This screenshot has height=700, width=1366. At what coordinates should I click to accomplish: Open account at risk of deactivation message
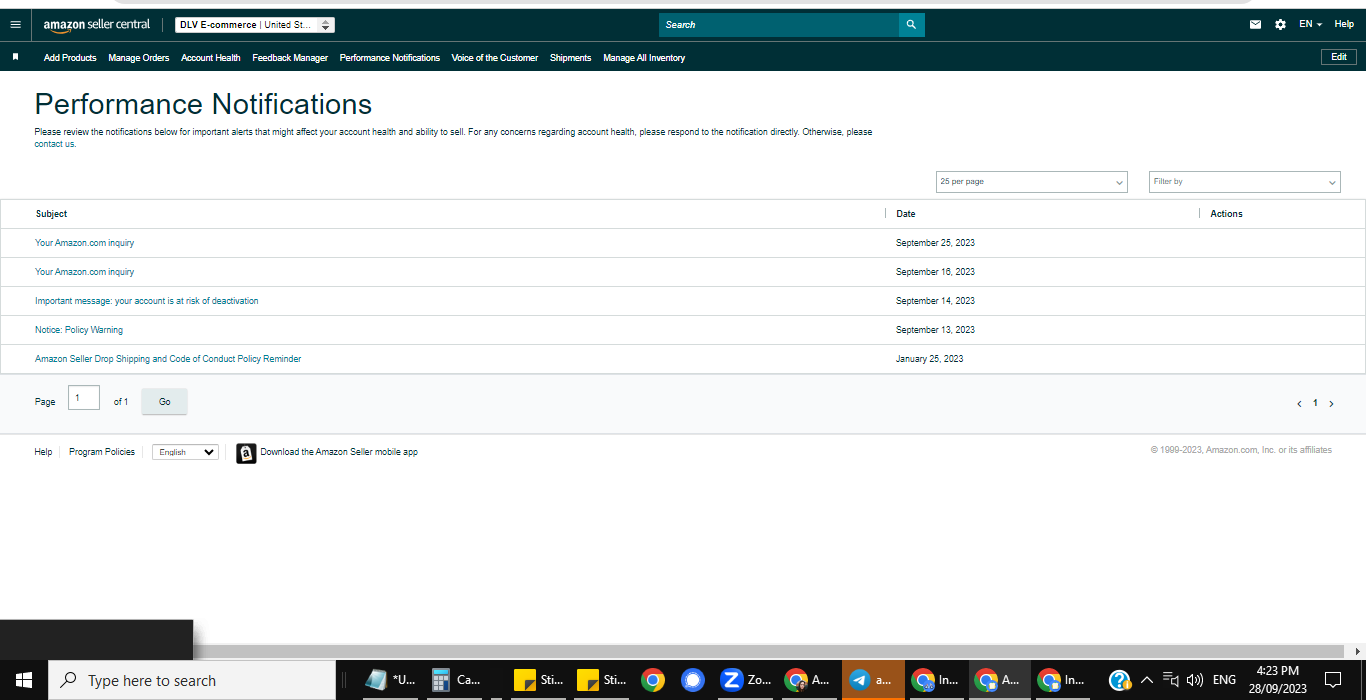tap(147, 301)
